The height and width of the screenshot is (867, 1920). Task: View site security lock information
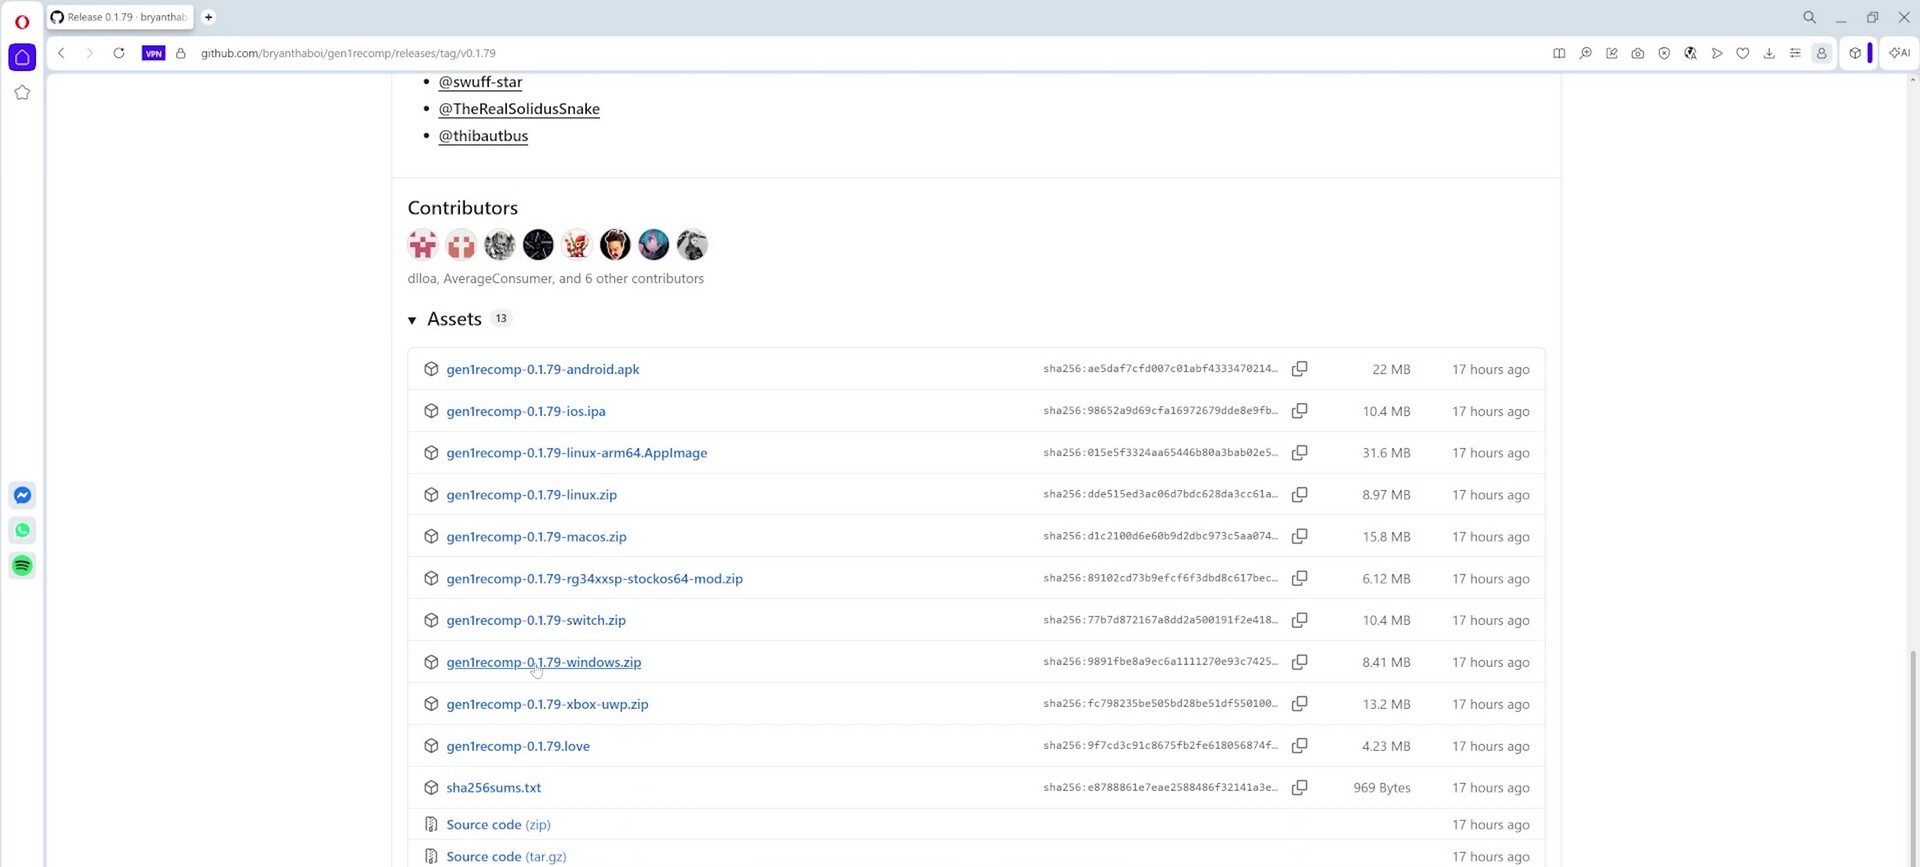(x=181, y=53)
